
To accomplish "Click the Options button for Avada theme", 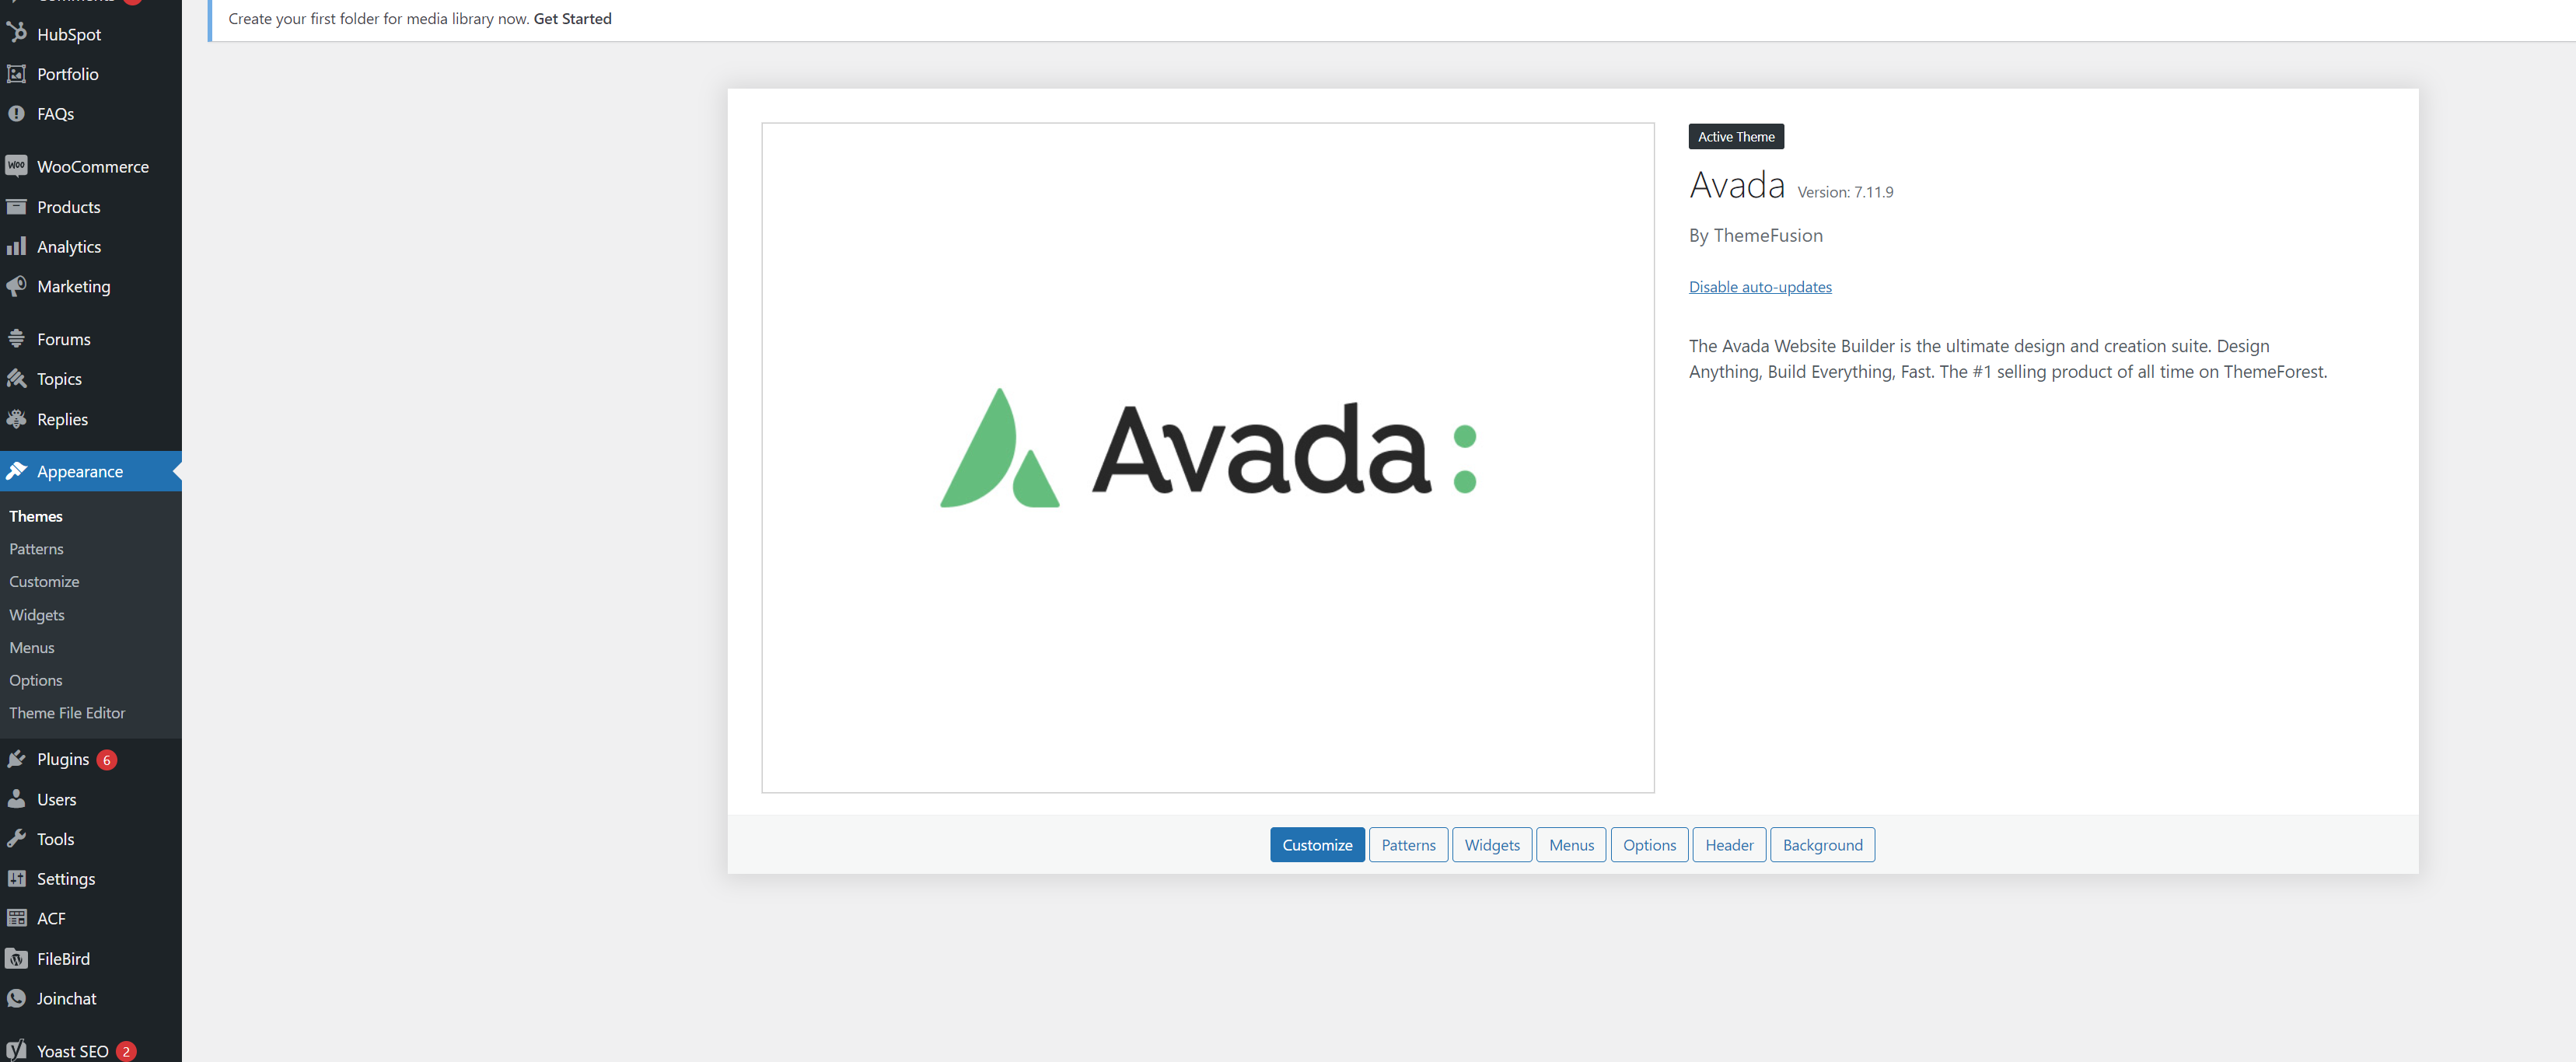I will (x=1648, y=844).
